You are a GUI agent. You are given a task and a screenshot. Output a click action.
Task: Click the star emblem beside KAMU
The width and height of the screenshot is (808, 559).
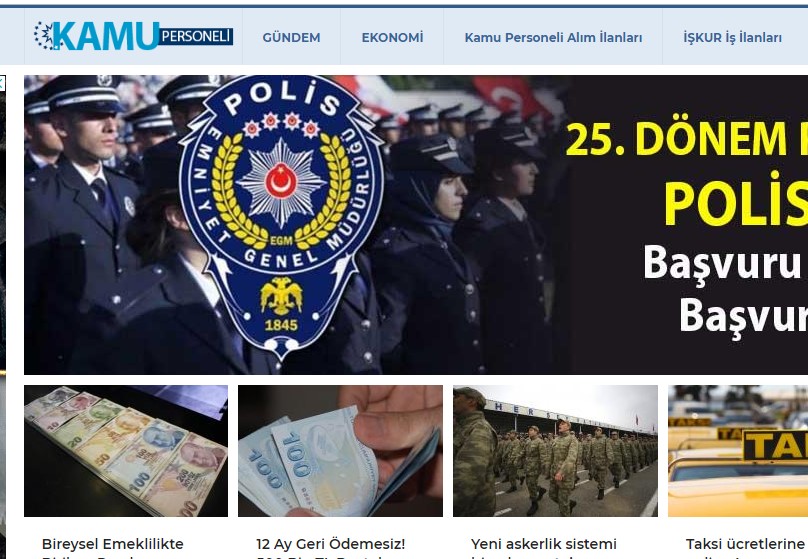coord(44,36)
